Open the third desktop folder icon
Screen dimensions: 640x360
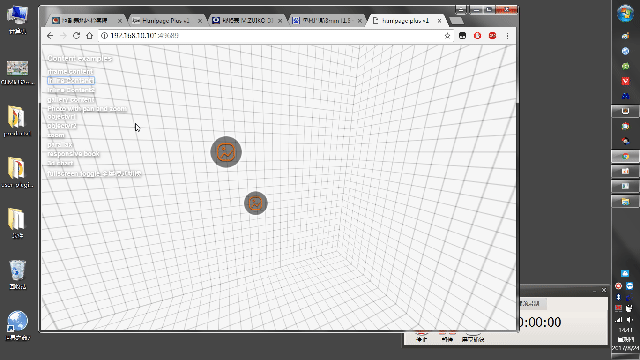pos(17,223)
